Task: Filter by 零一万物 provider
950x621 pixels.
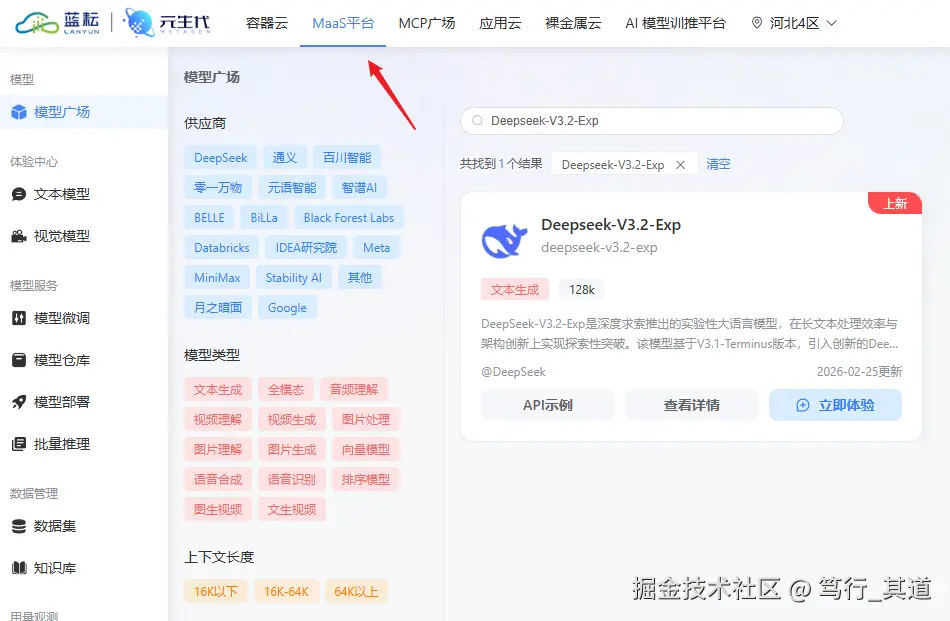Action: click(x=218, y=188)
